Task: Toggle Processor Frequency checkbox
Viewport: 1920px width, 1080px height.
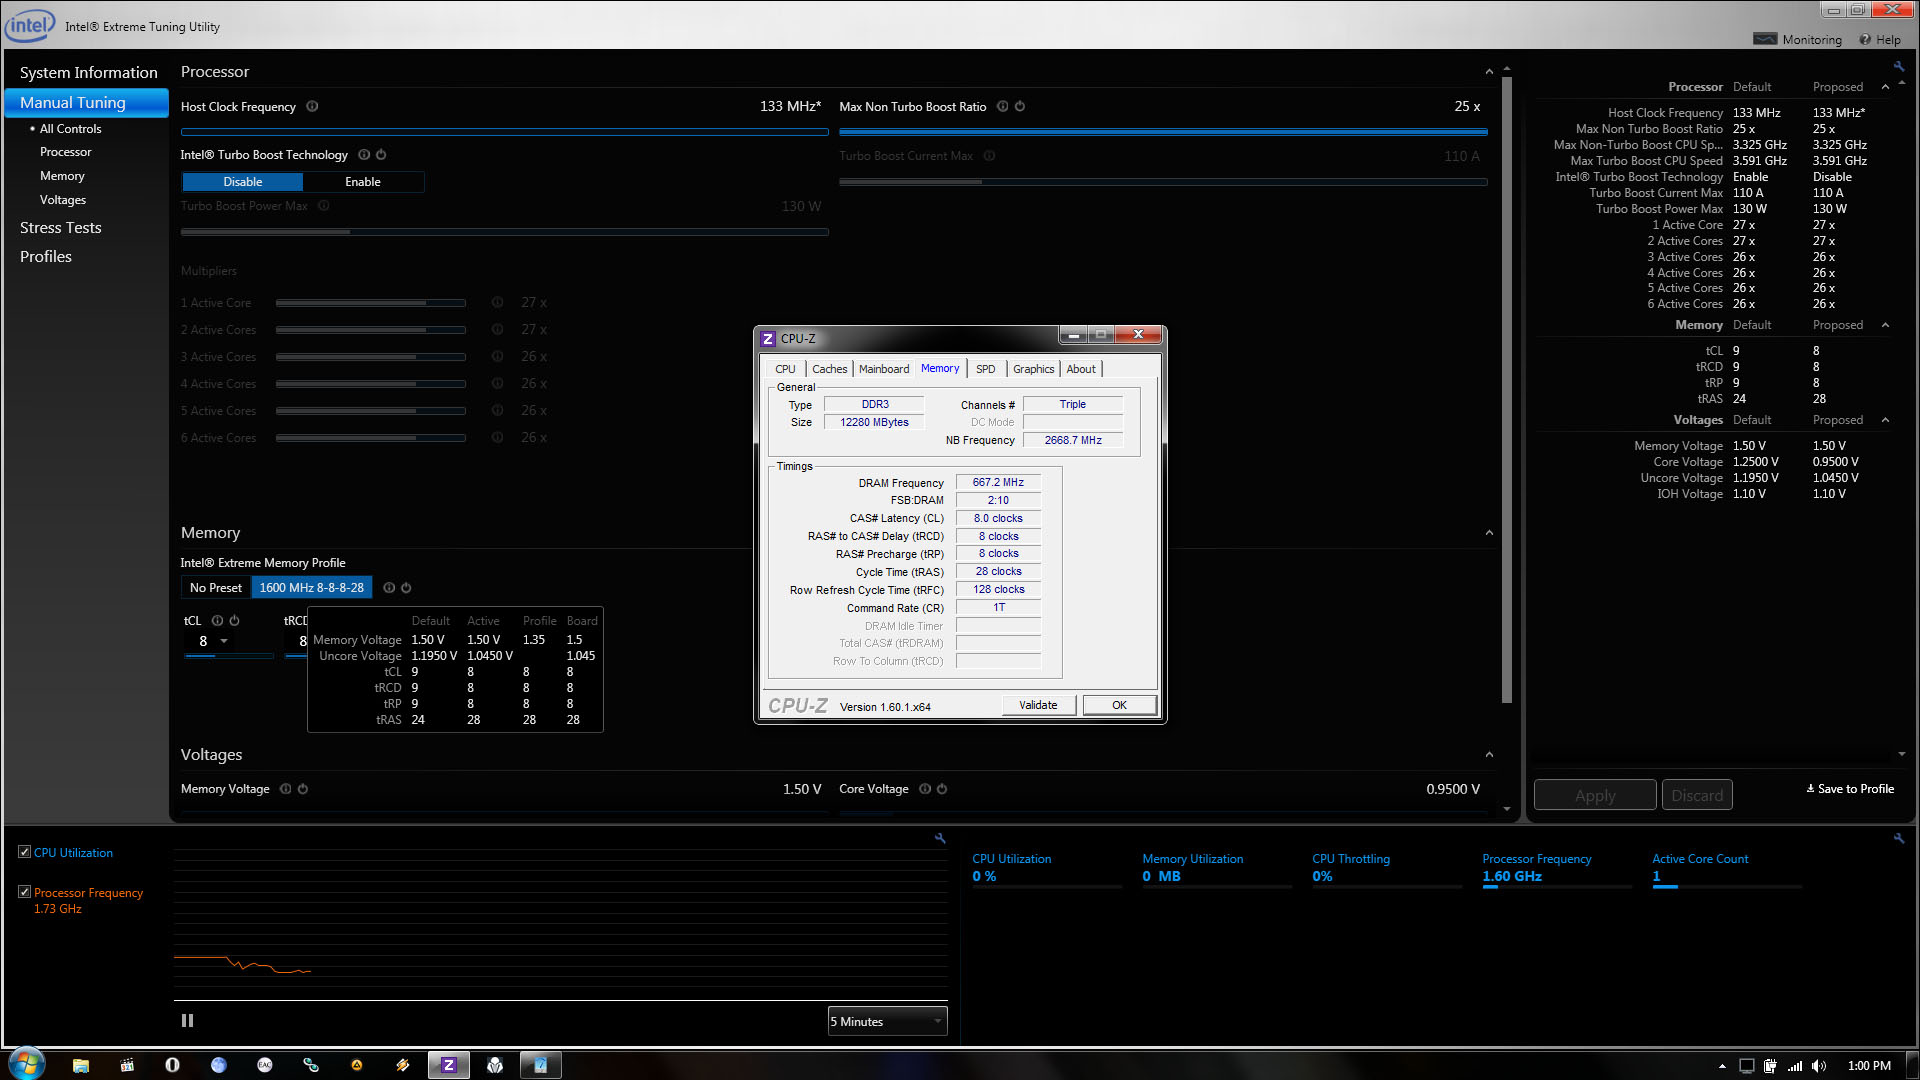Action: [24, 892]
